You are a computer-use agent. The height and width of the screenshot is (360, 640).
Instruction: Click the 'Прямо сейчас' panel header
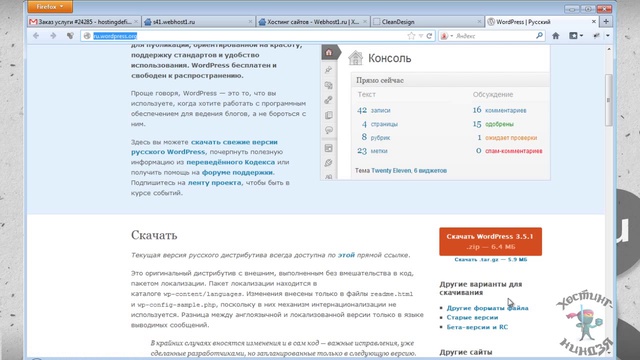450,80
